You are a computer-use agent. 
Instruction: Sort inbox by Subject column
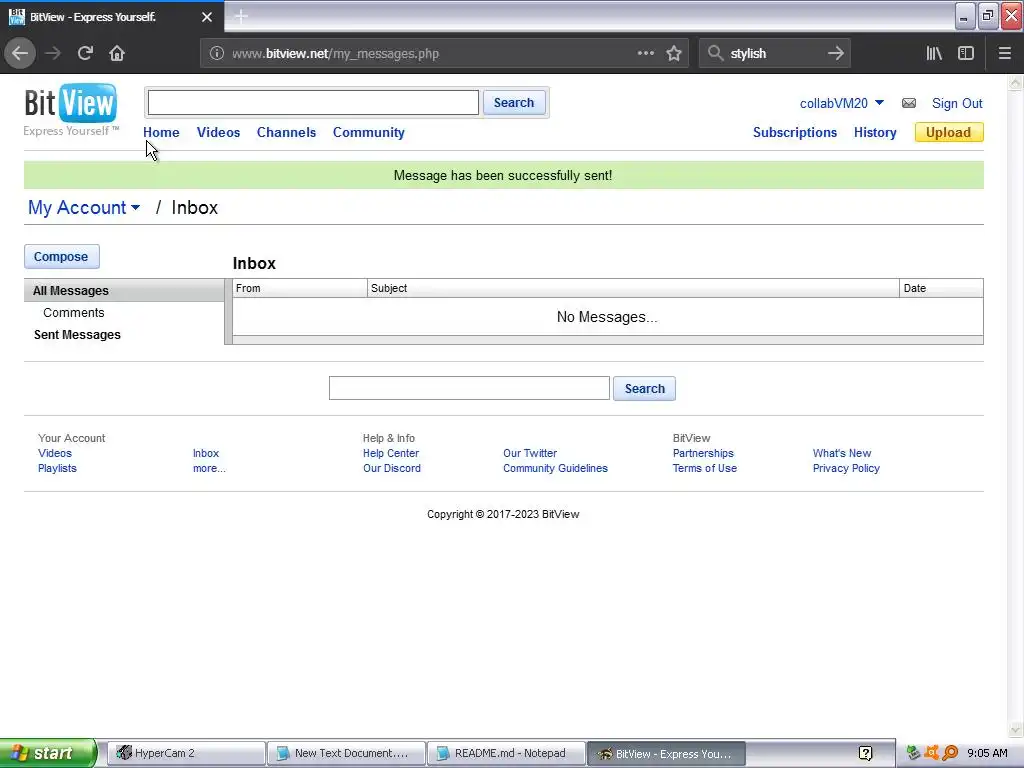coord(633,288)
